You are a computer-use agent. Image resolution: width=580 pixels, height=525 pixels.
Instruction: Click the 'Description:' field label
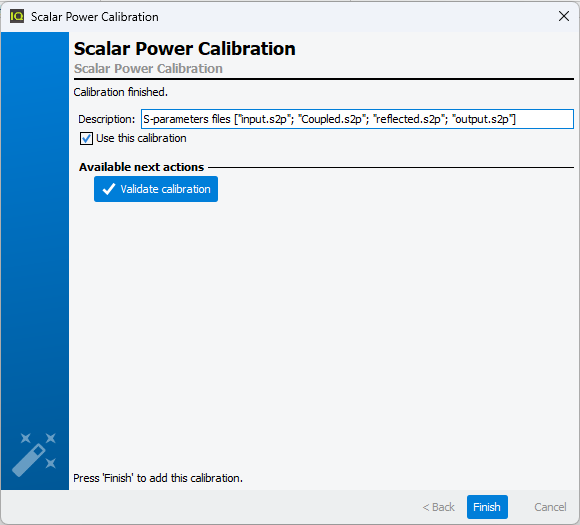pyautogui.click(x=107, y=119)
